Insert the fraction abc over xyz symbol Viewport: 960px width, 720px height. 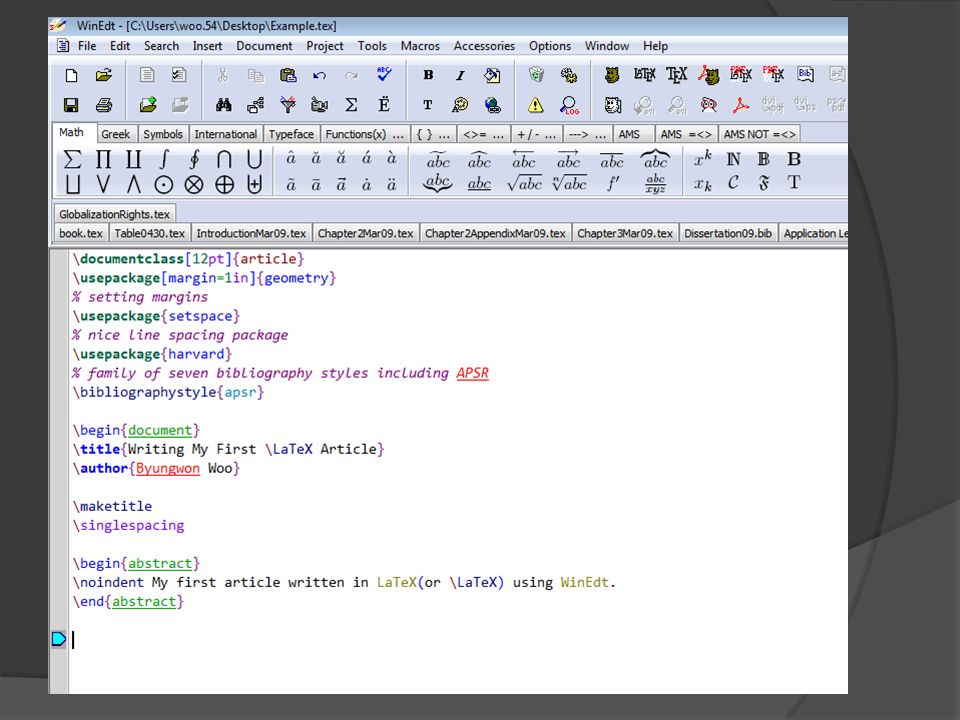point(655,184)
